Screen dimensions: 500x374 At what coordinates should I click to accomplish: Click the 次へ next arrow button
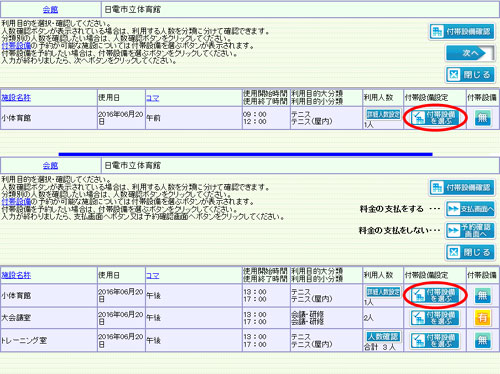point(470,53)
